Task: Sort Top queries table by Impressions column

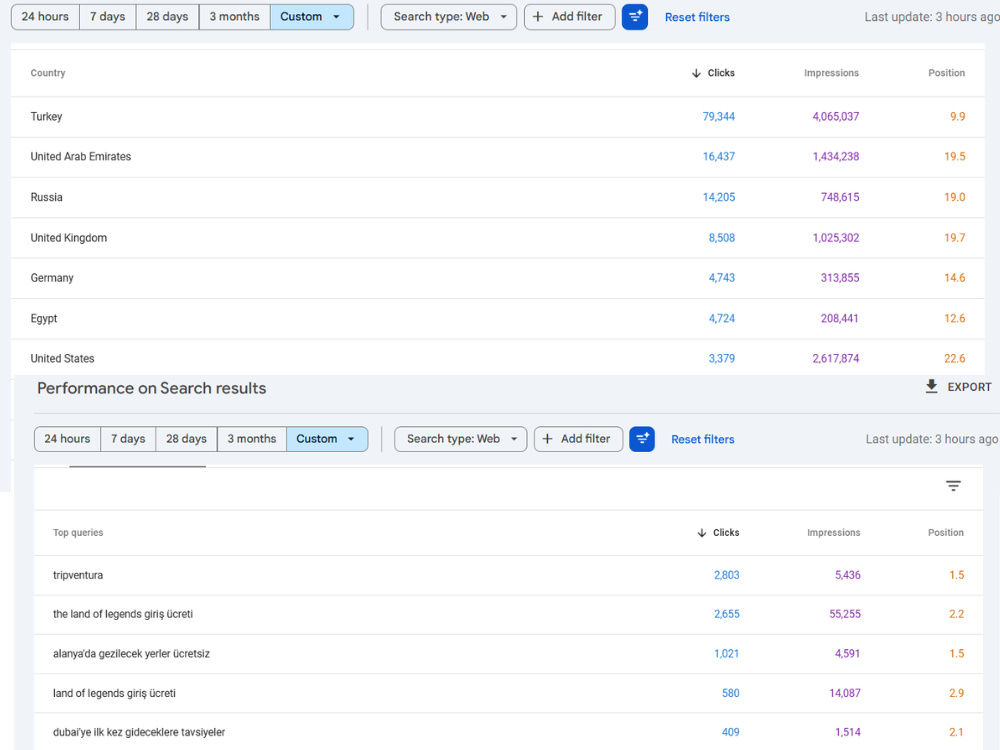Action: tap(833, 533)
